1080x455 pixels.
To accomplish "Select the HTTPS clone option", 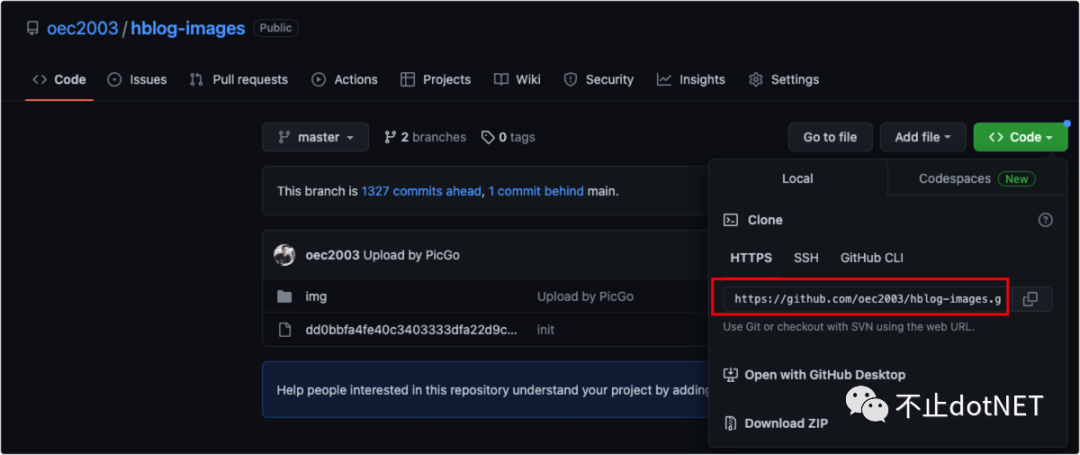I will [751, 258].
